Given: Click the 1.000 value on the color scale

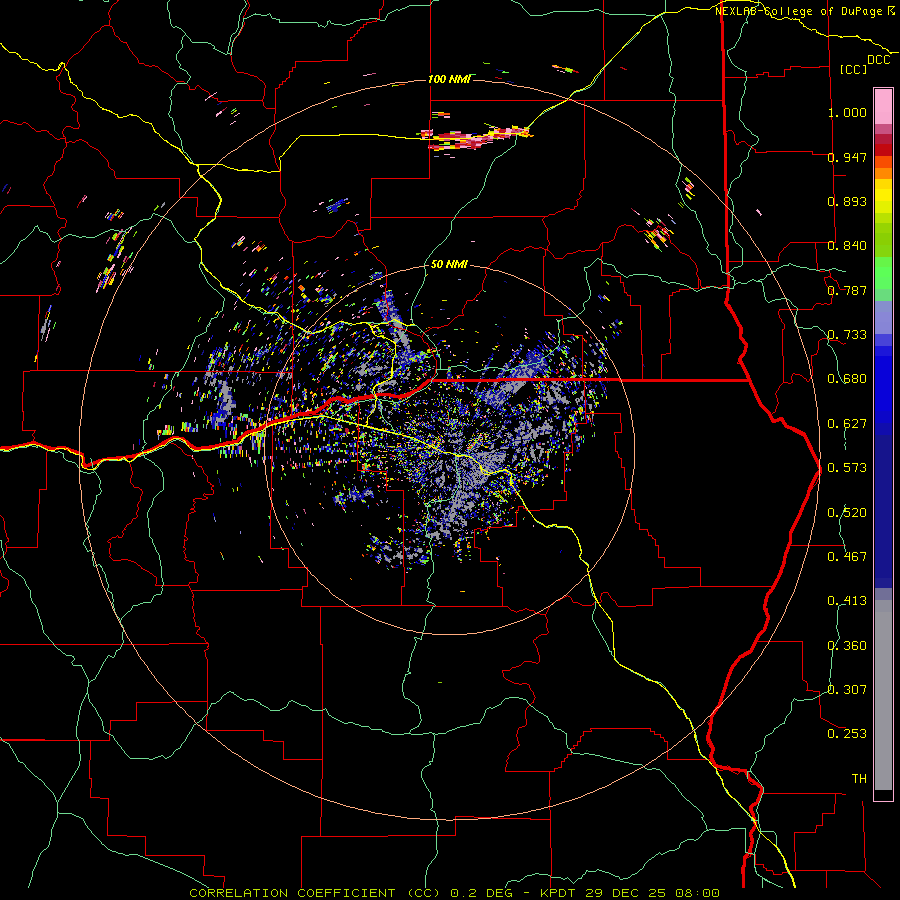Looking at the screenshot, I should click(x=847, y=112).
